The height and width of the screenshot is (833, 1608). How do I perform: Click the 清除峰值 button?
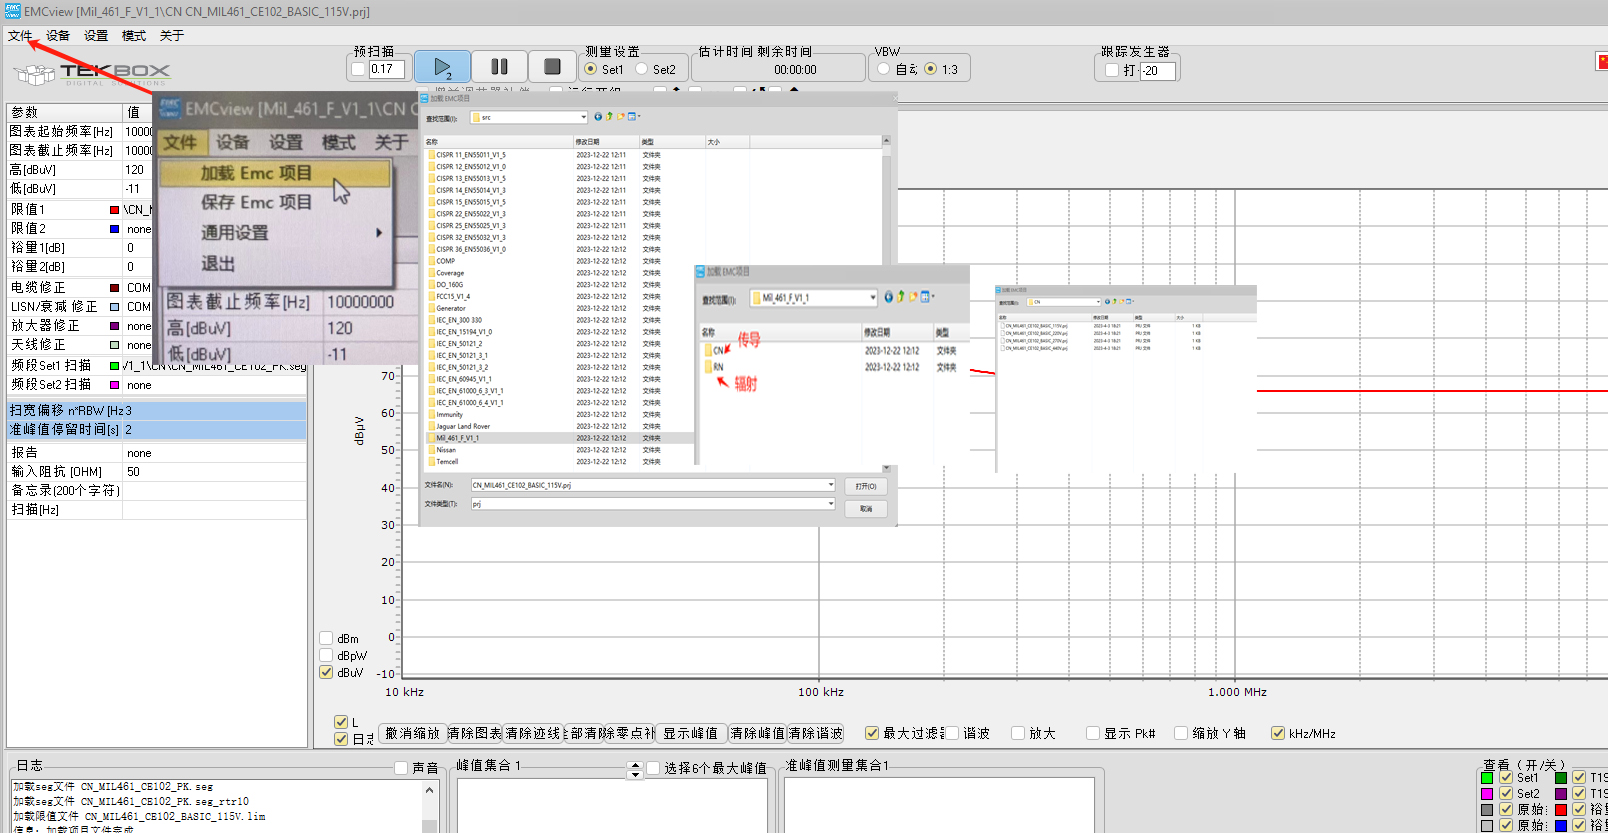pos(757,733)
